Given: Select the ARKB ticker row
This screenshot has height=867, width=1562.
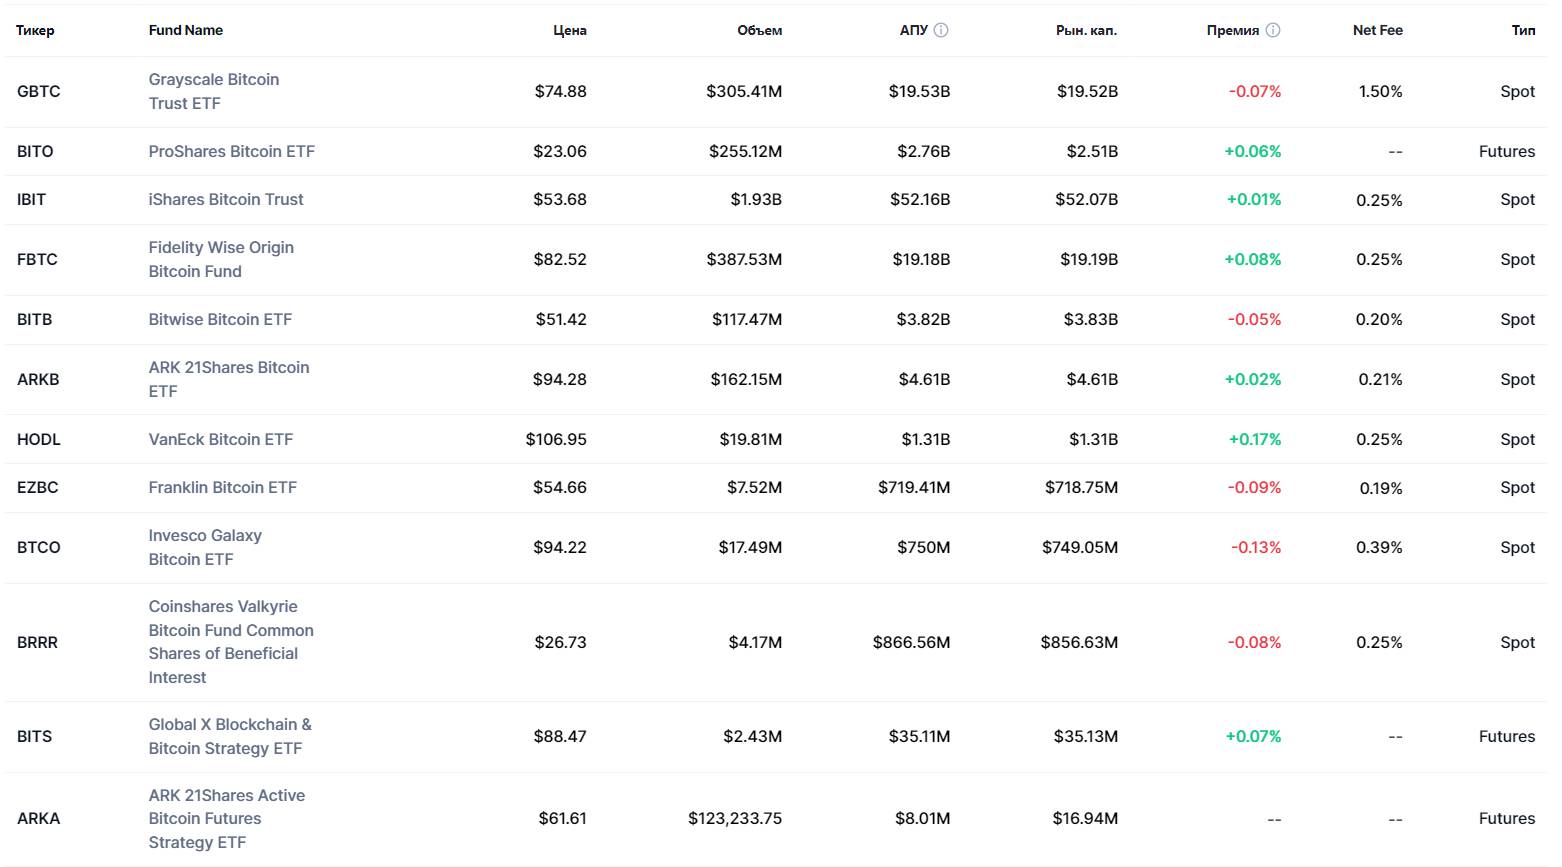Looking at the screenshot, I should (x=38, y=379).
